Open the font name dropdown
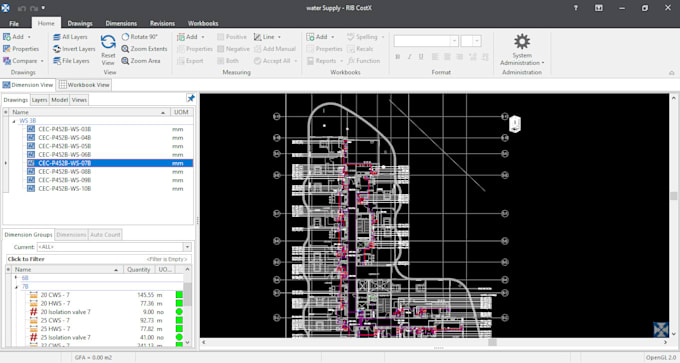680x363 pixels. [454, 41]
